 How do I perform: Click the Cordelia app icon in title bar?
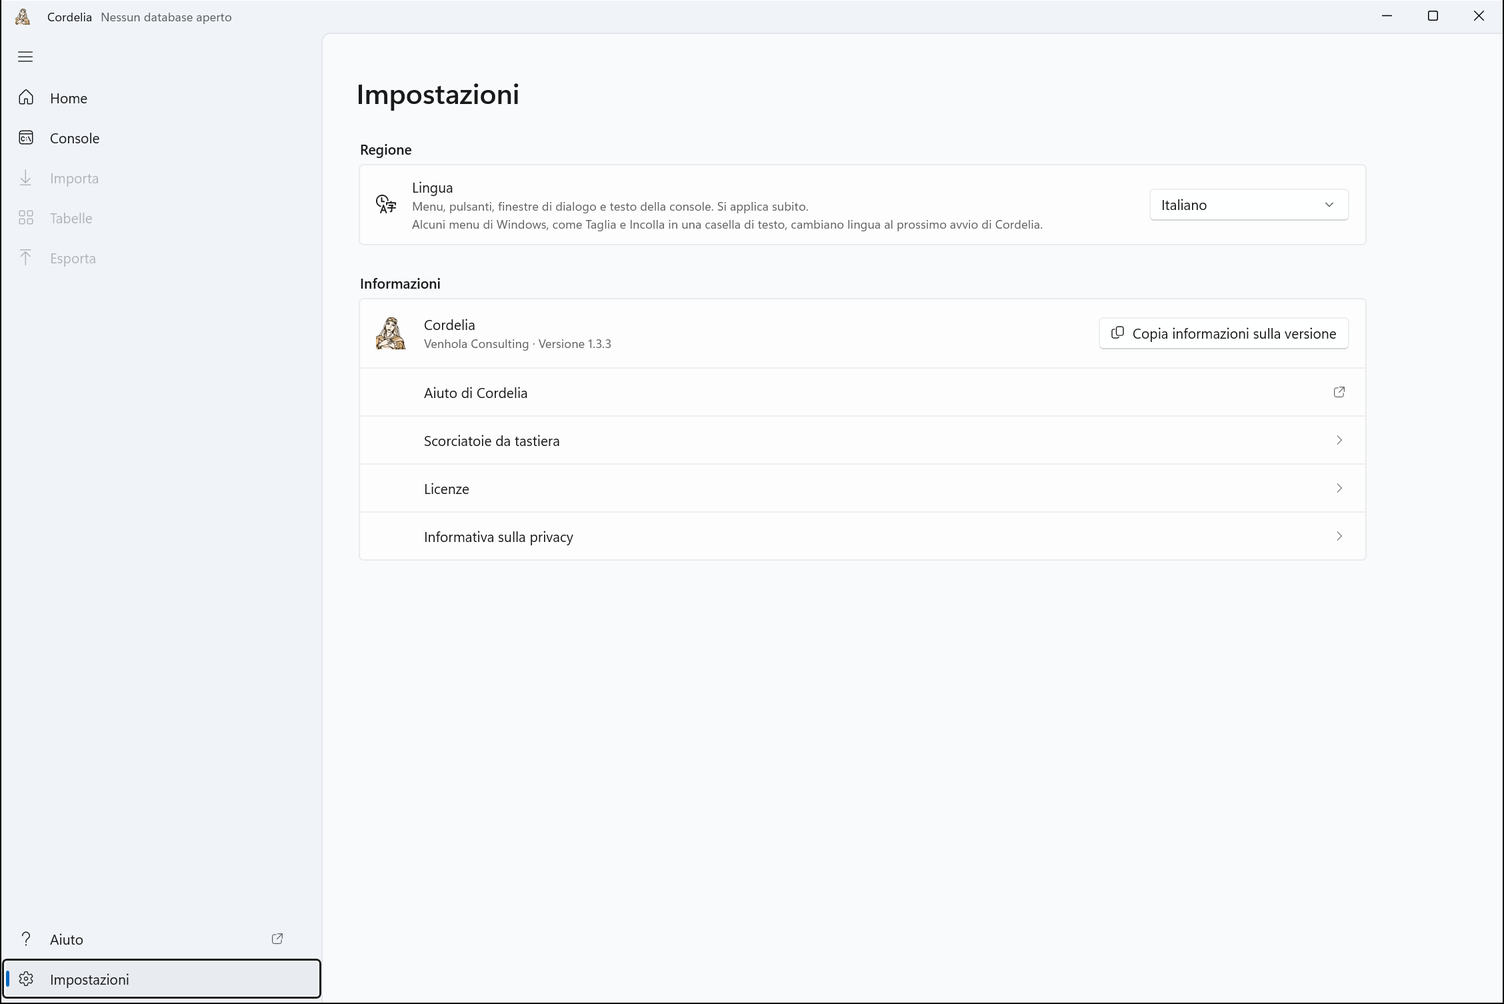pyautogui.click(x=23, y=16)
